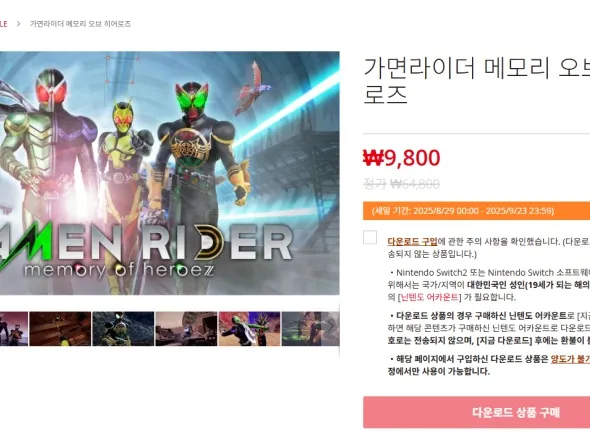Open the 양도가 불가 underlined link
590x442 pixels.
570,359
